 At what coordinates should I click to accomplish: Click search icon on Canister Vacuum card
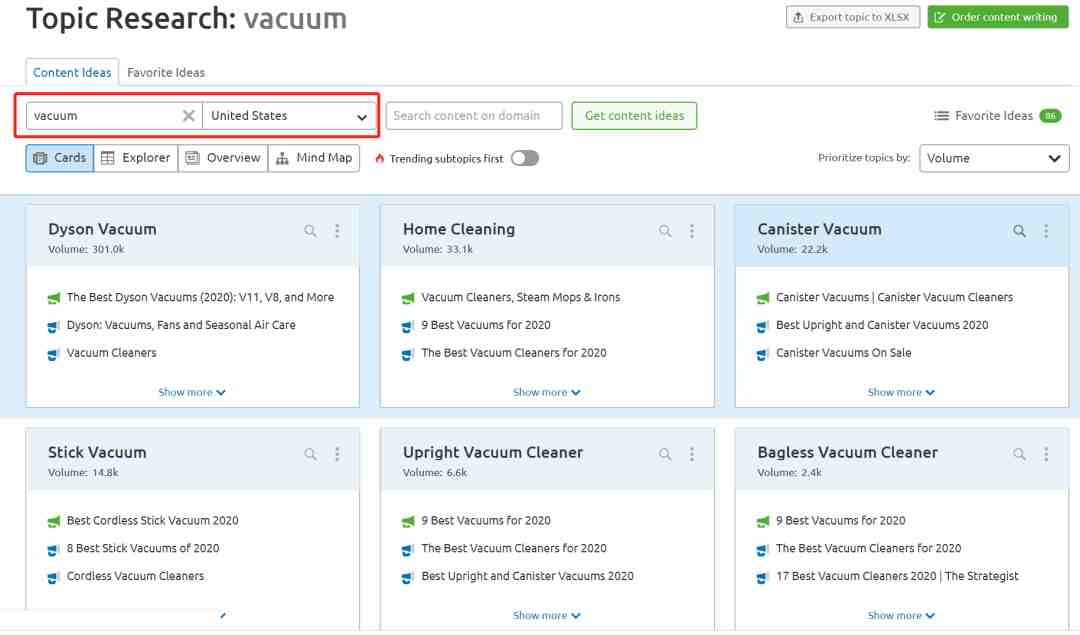tap(1019, 231)
